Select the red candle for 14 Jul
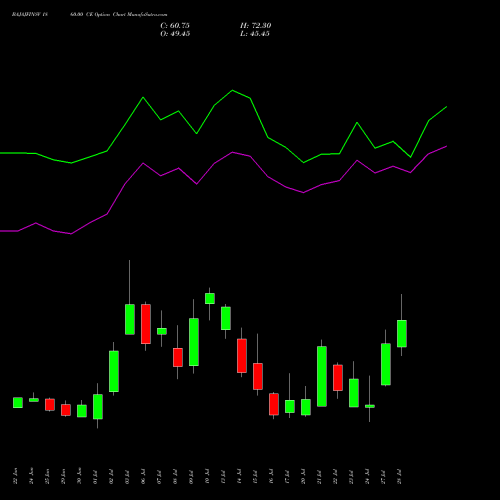The width and height of the screenshot is (500, 500). click(242, 356)
